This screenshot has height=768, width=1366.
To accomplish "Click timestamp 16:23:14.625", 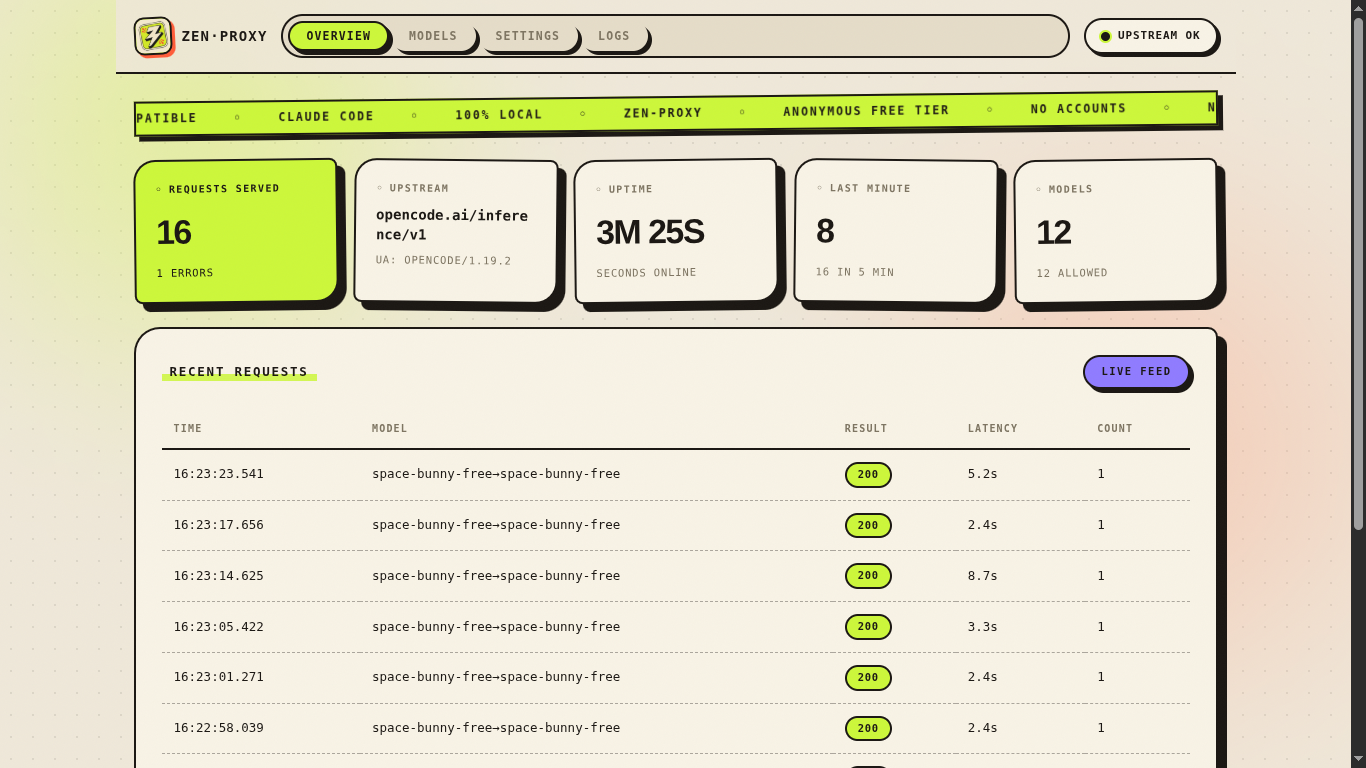I will (x=219, y=576).
